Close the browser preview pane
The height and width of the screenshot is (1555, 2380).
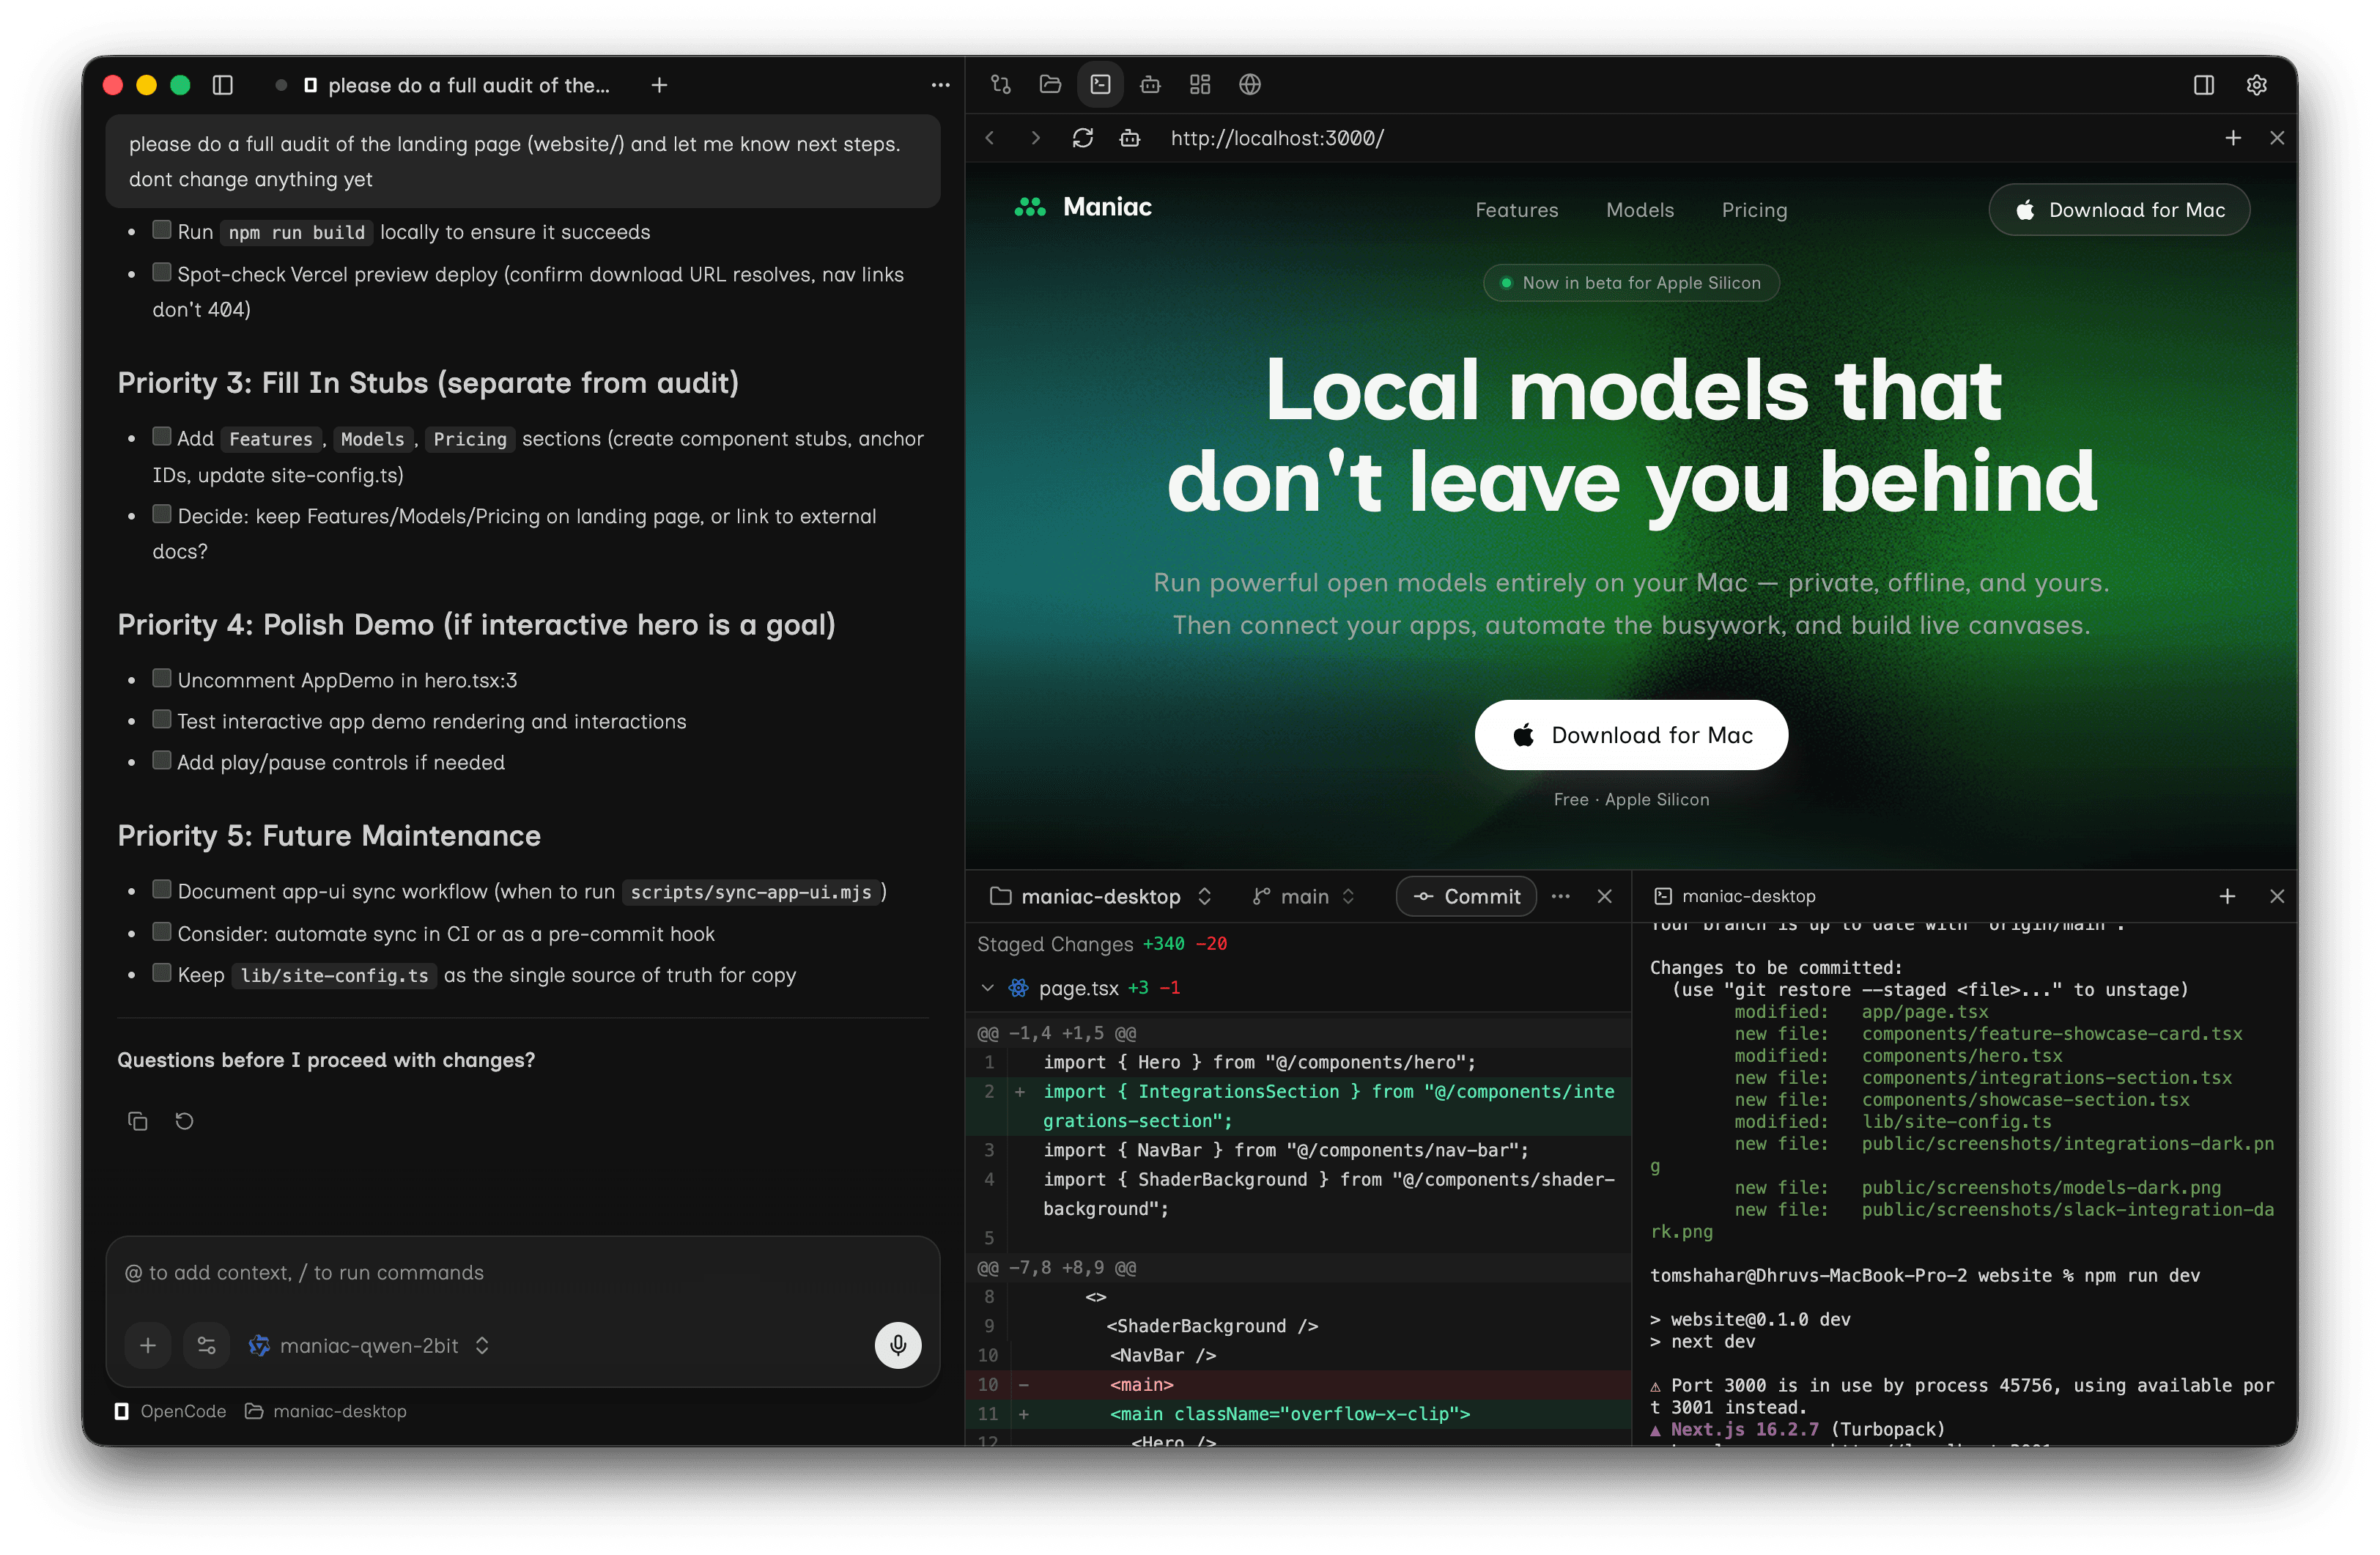[2277, 138]
